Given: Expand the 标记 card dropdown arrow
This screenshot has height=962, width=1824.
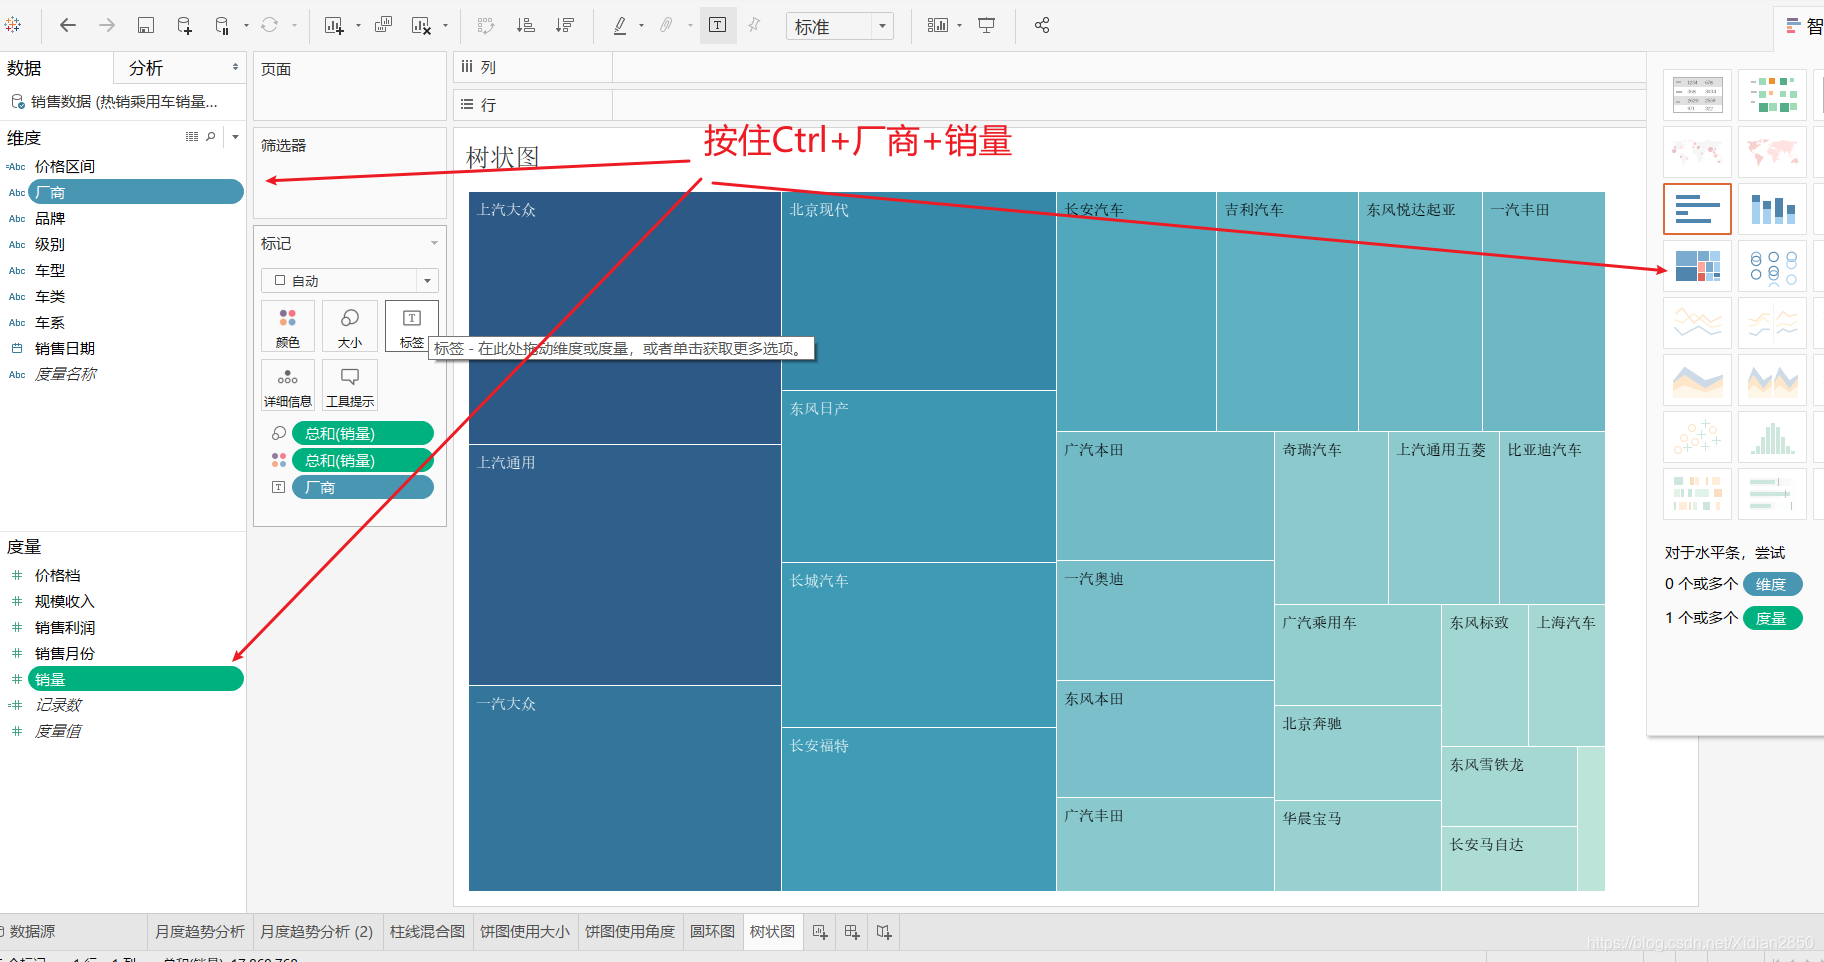Looking at the screenshot, I should click(x=434, y=243).
